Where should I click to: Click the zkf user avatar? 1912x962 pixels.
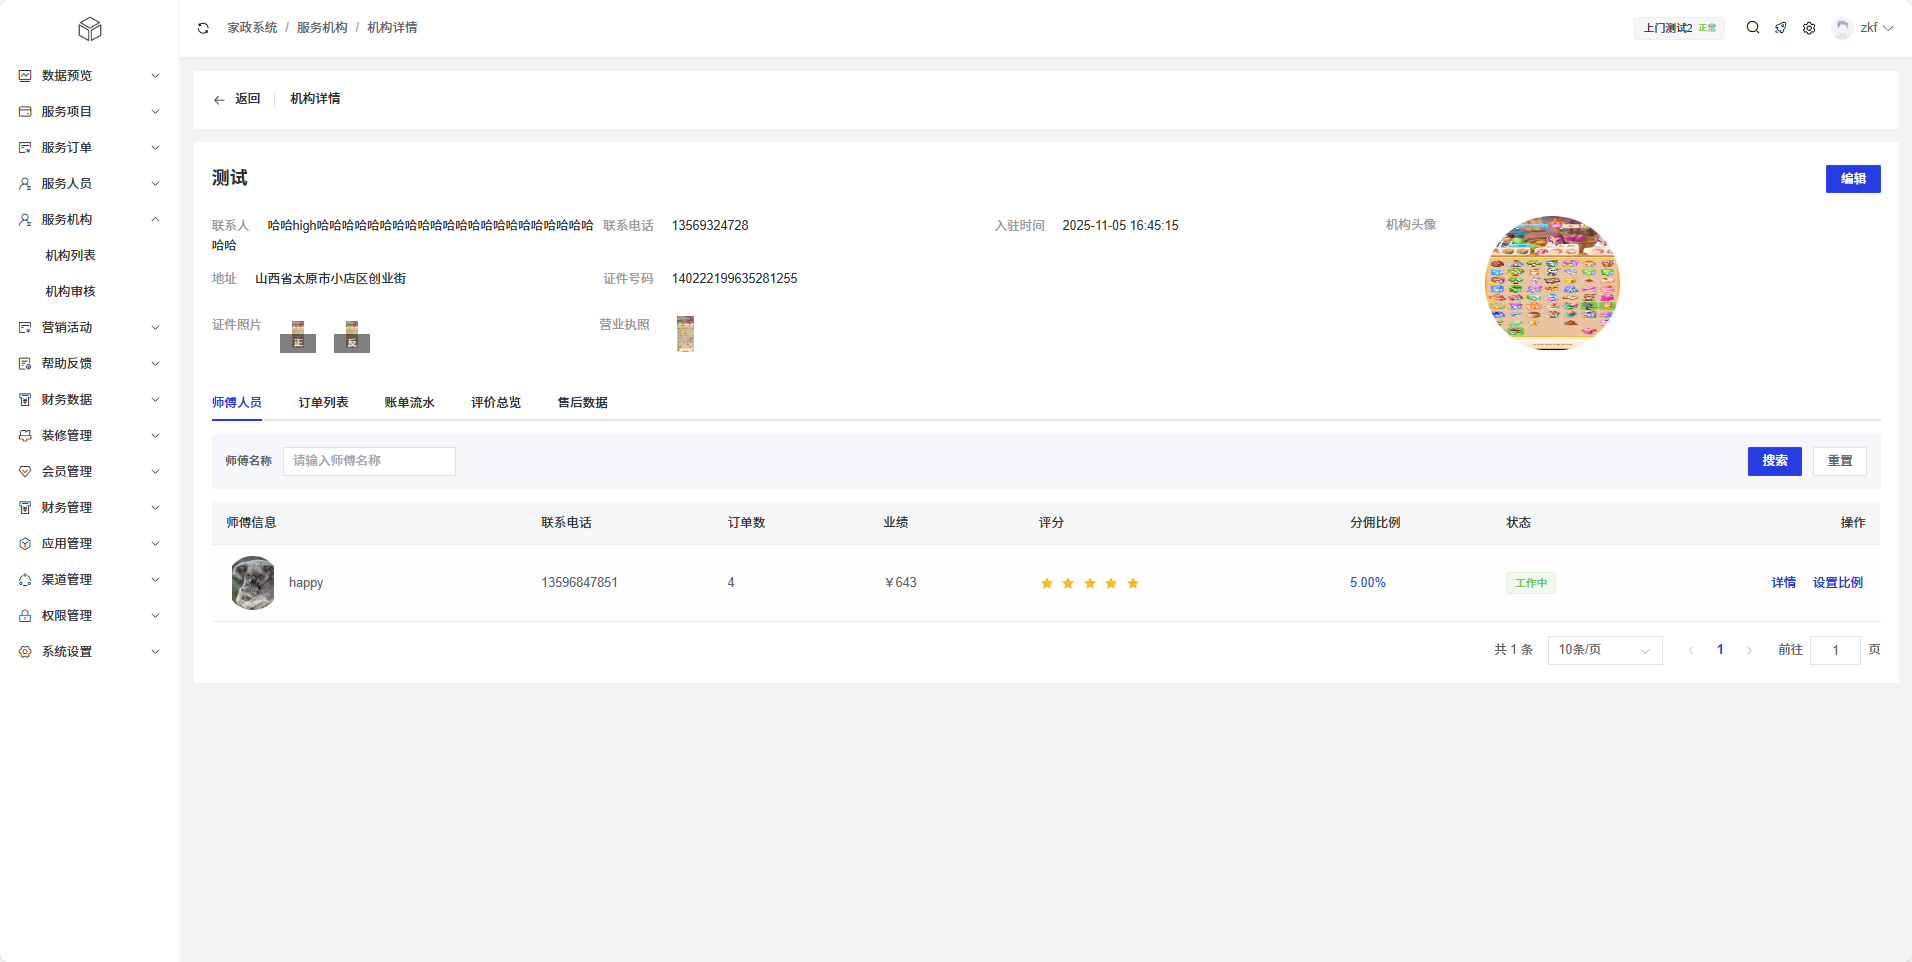(1842, 28)
